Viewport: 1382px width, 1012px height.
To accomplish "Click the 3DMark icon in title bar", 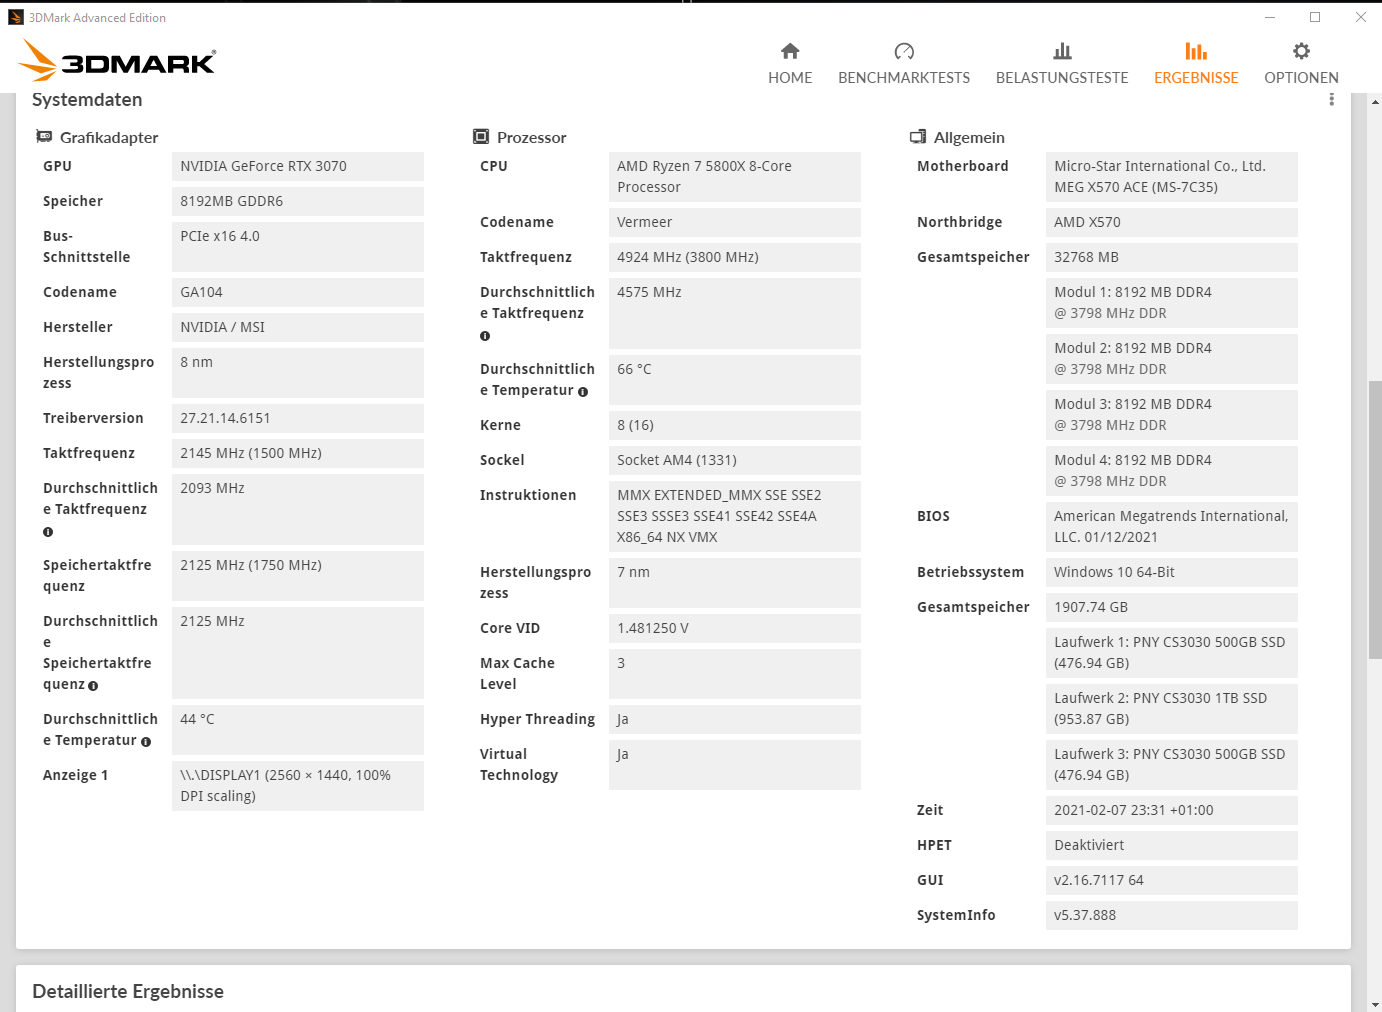I will tap(14, 17).
